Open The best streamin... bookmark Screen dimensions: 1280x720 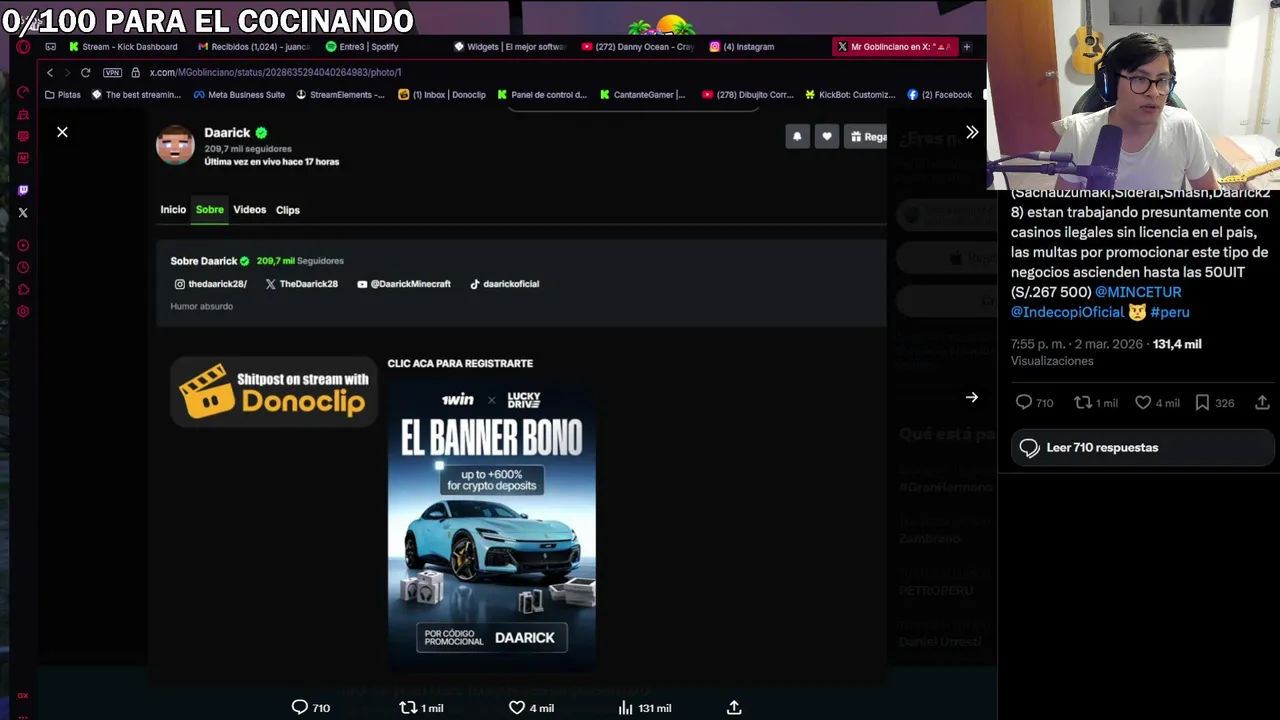tap(136, 94)
